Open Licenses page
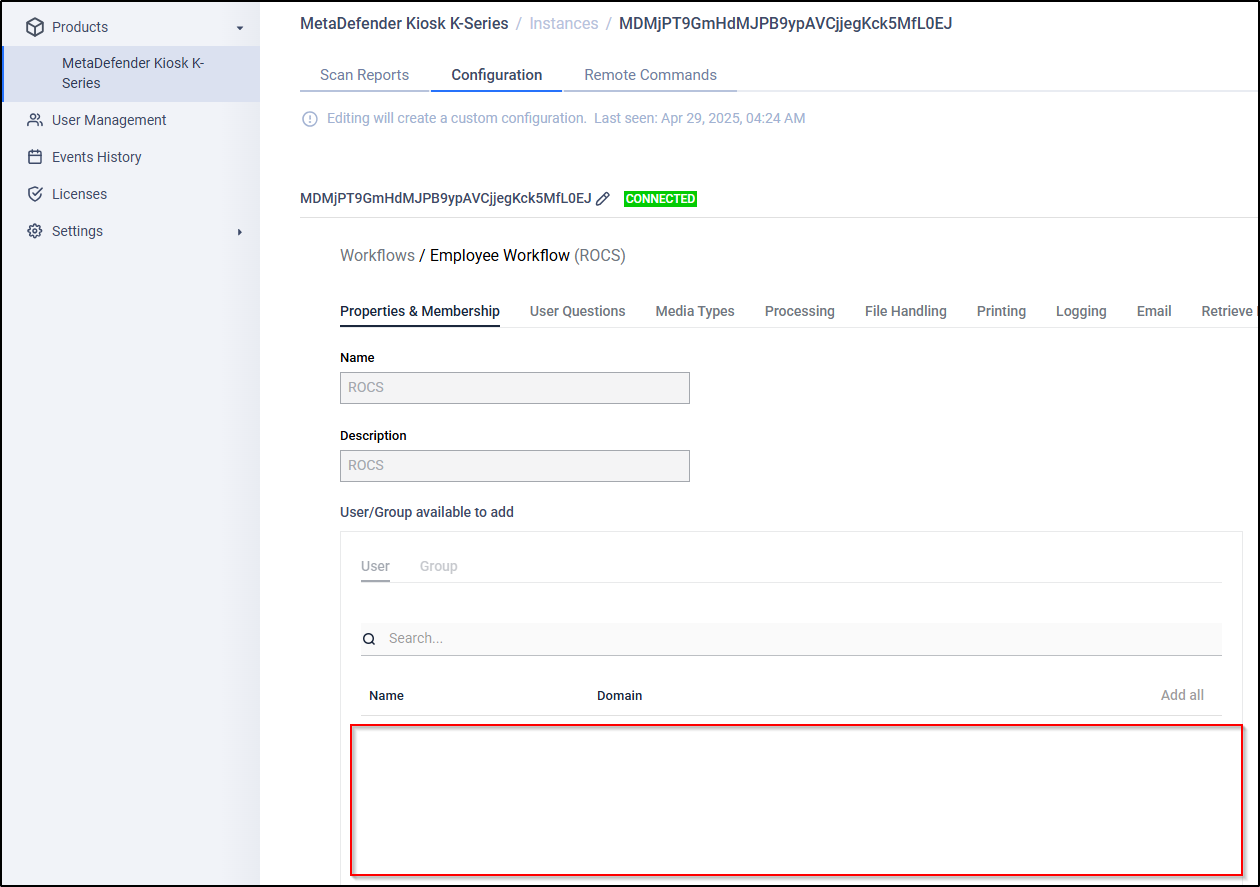This screenshot has height=887, width=1260. point(79,194)
